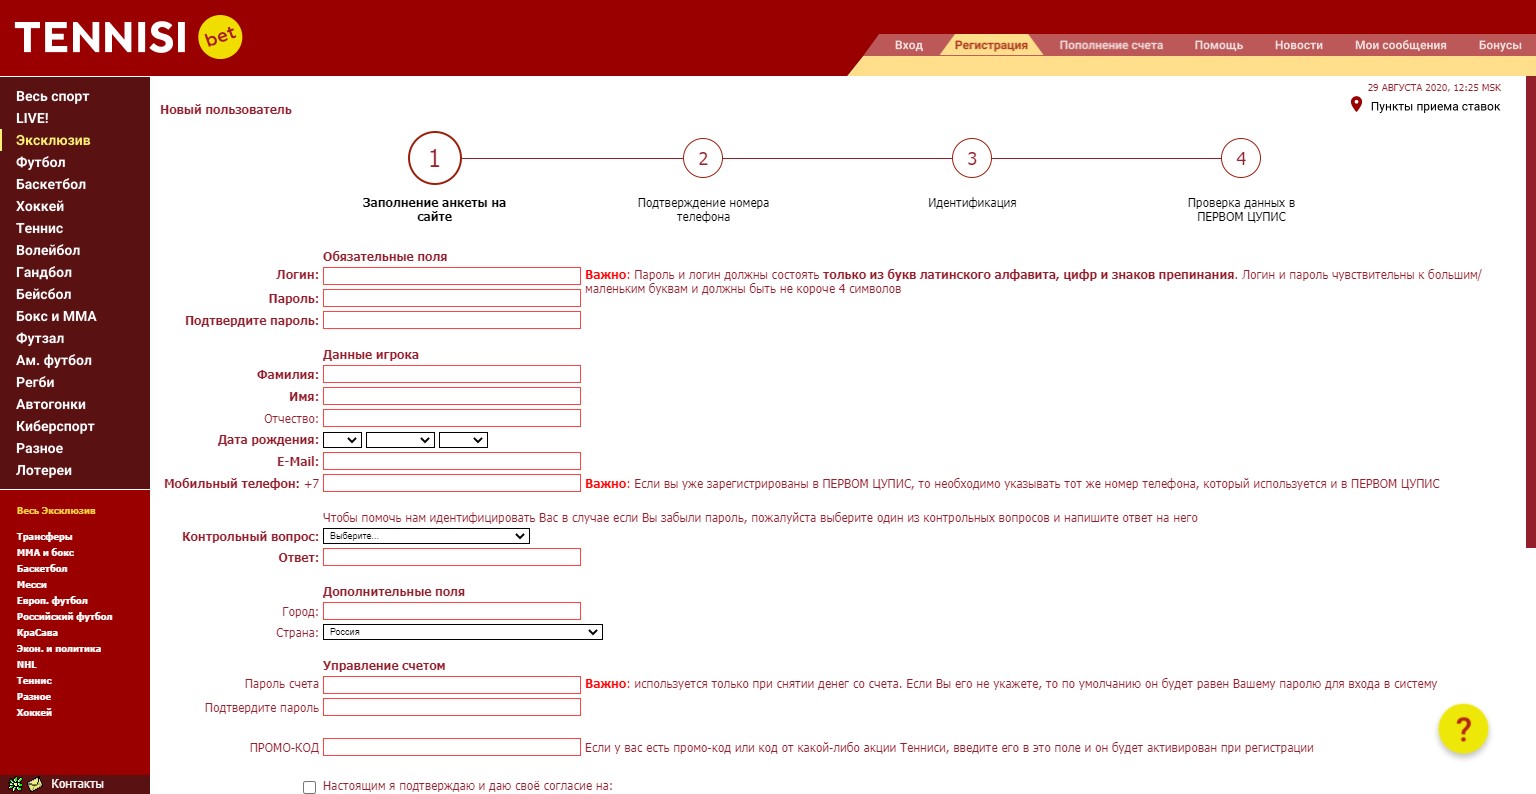Focus the ПРОМО-КОД input field
1536x794 pixels.
pos(452,747)
